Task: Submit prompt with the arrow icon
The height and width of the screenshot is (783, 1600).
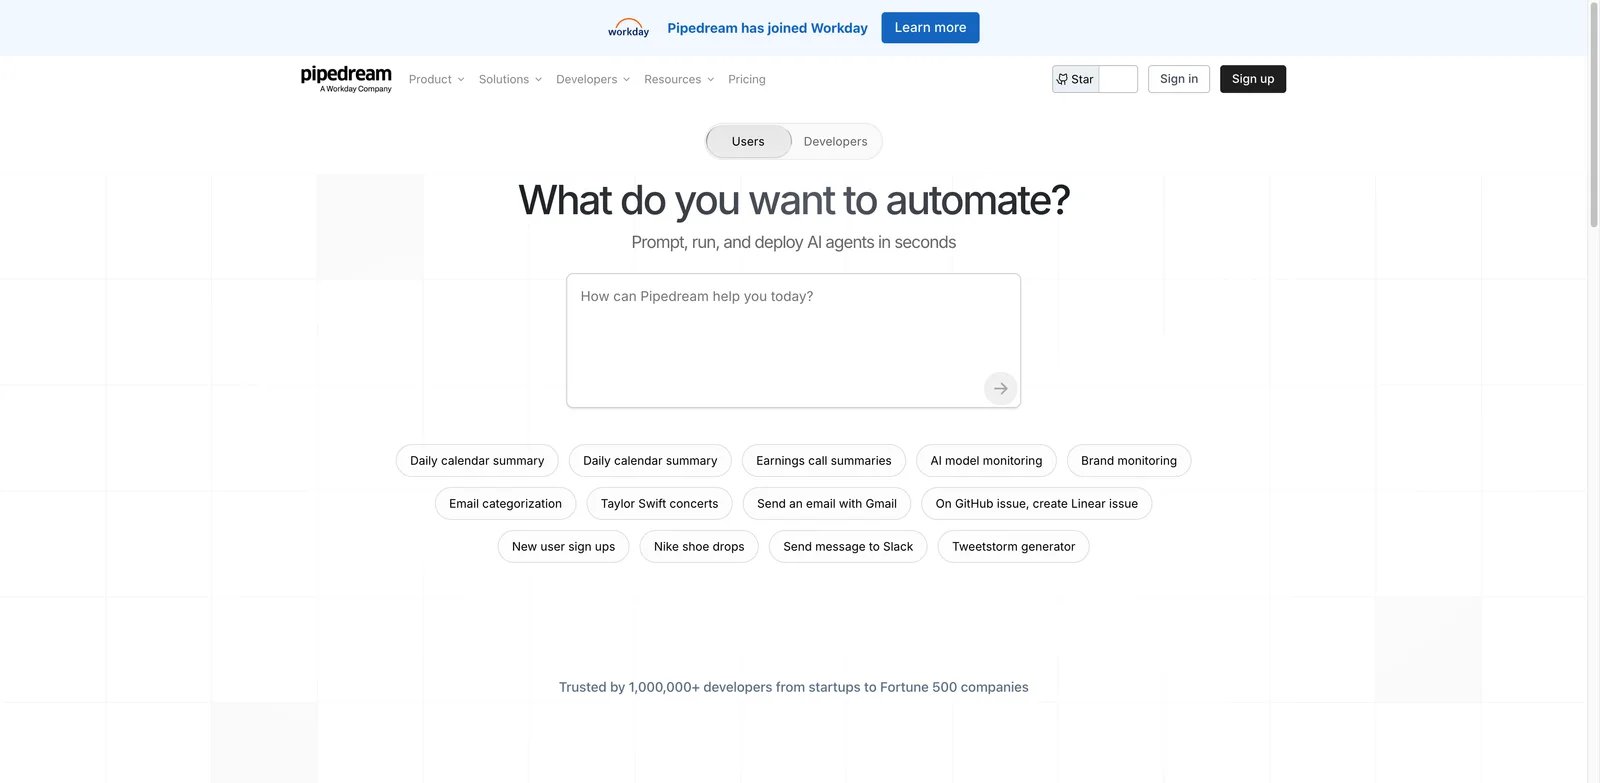Action: point(1000,388)
